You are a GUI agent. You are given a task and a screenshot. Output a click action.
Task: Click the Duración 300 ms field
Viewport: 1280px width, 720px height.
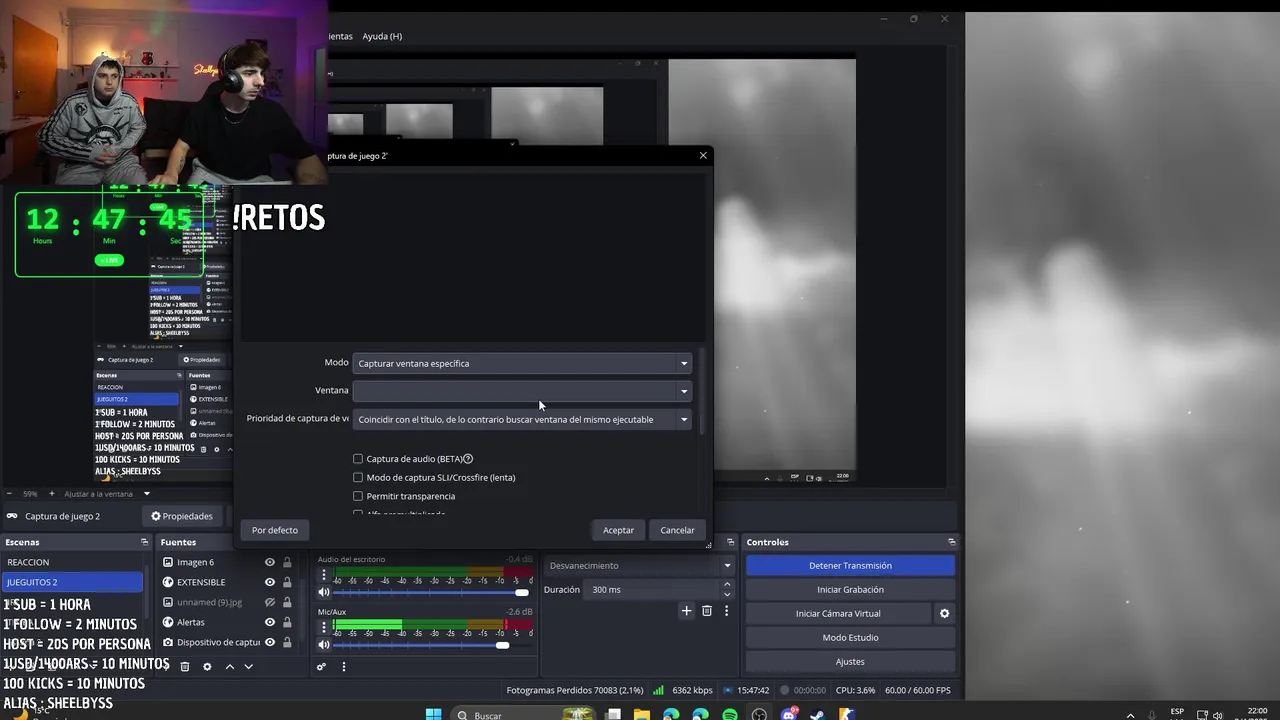point(652,590)
